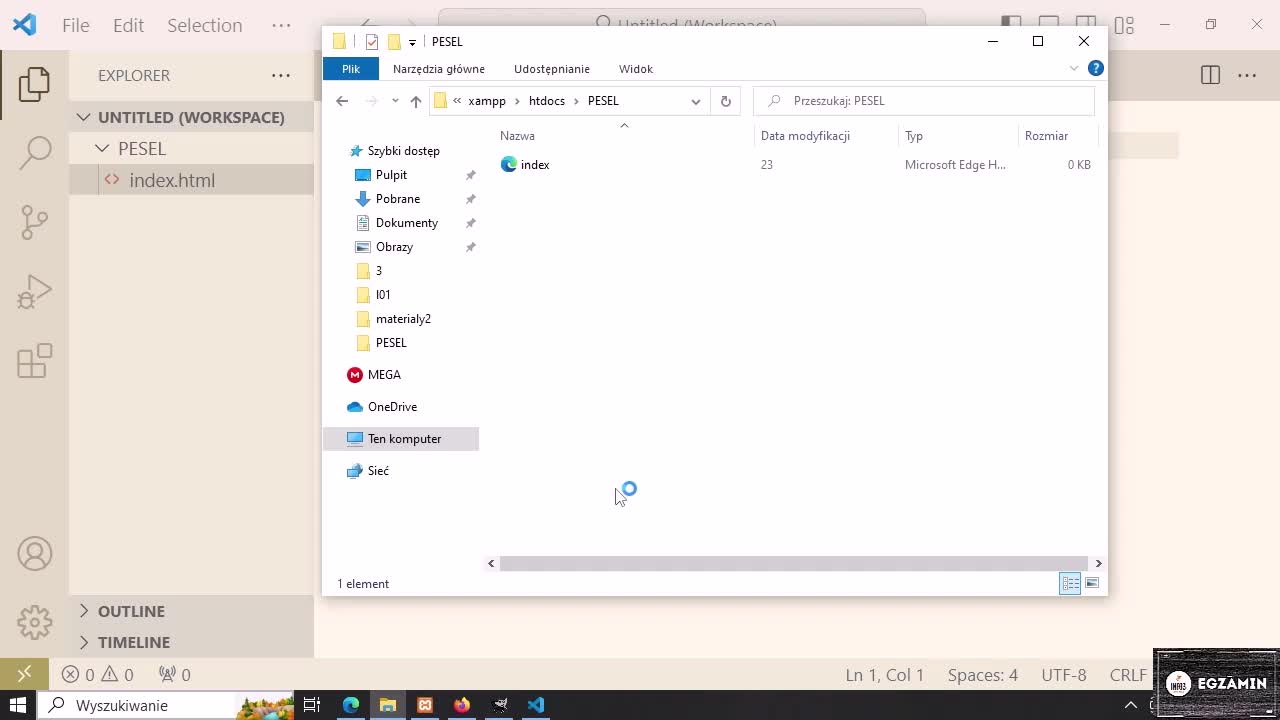Screen dimensions: 1280x720
Task: Expand the File Explorer ribbon
Action: [1074, 68]
